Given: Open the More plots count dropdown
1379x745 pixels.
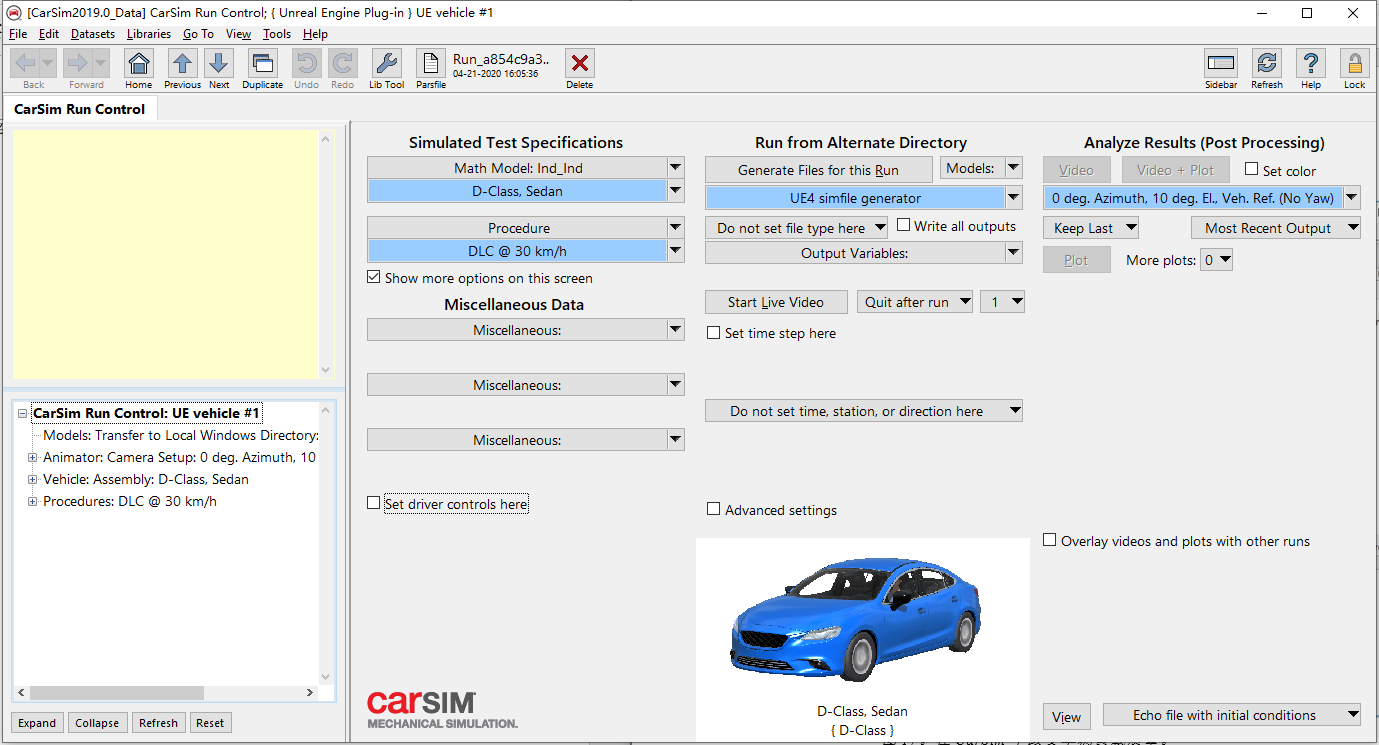Looking at the screenshot, I should click(1217, 260).
